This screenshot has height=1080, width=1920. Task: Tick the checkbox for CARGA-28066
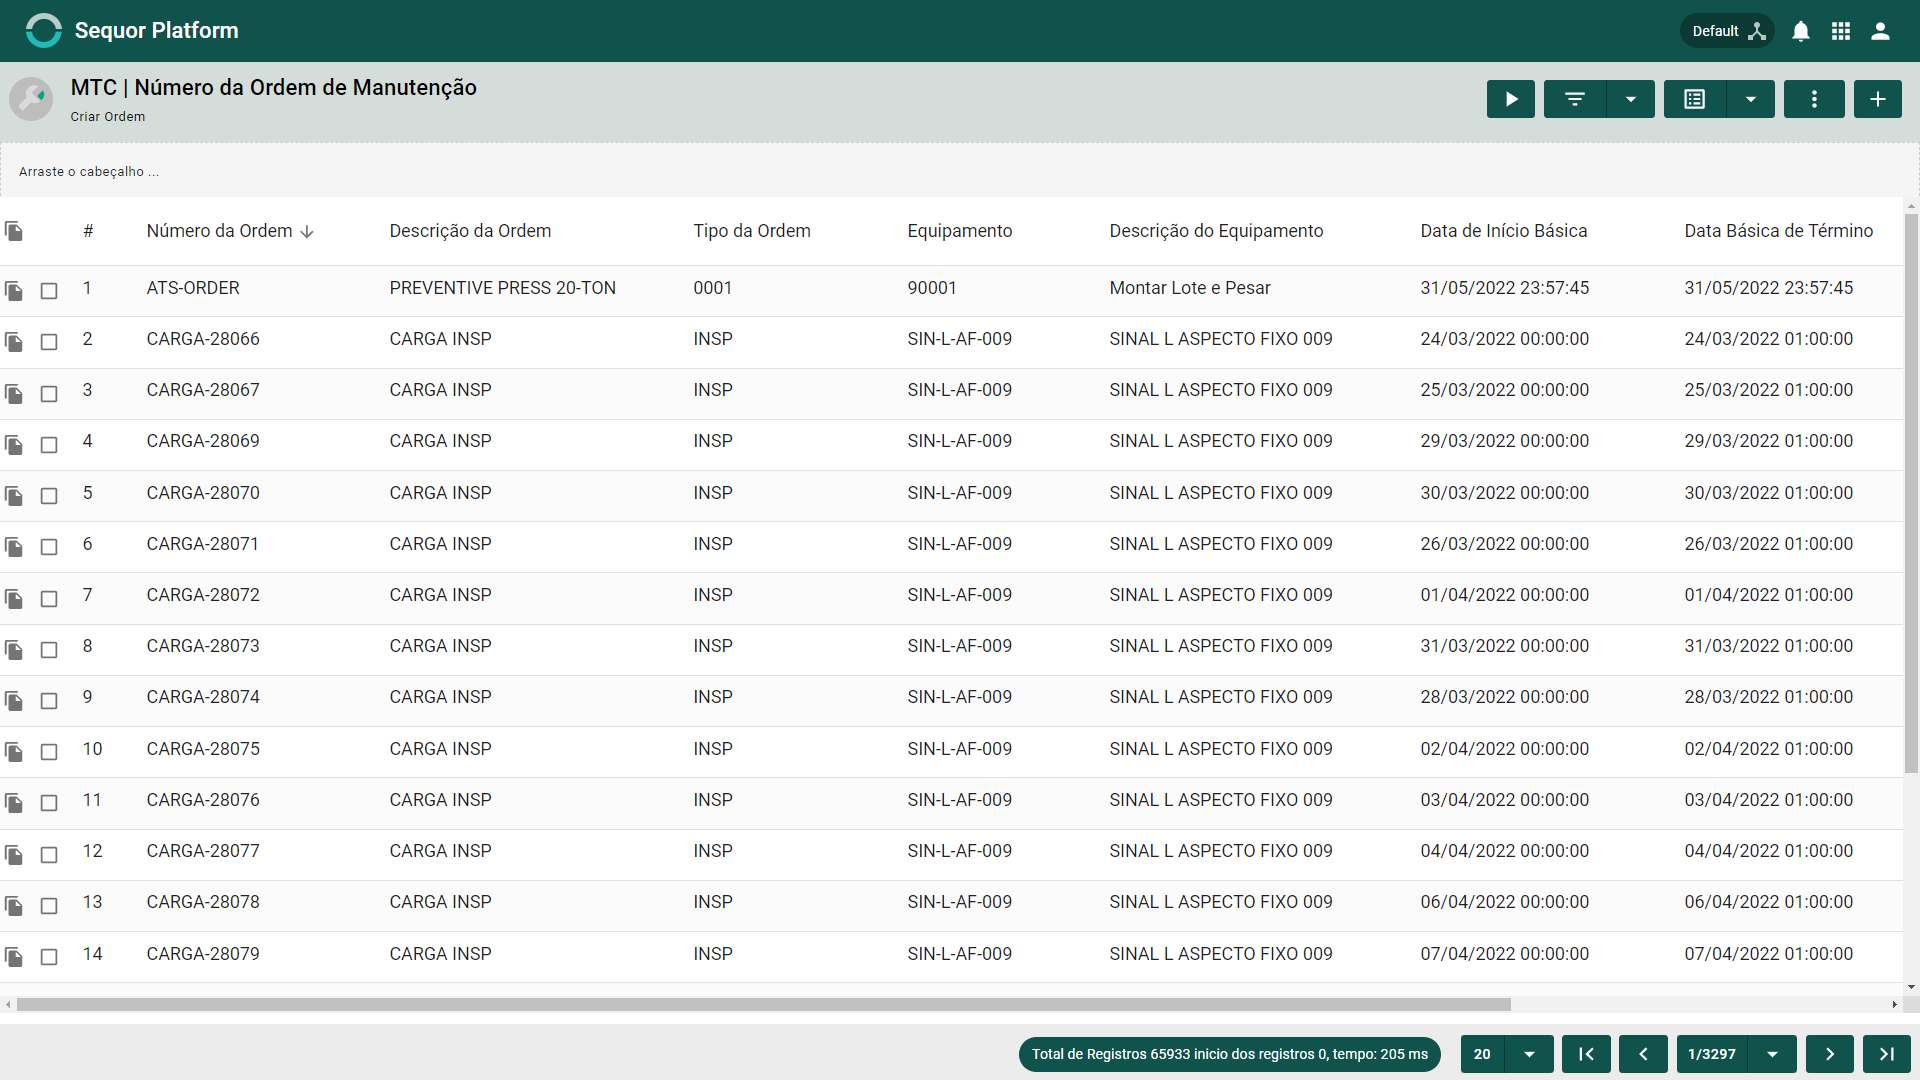49,342
